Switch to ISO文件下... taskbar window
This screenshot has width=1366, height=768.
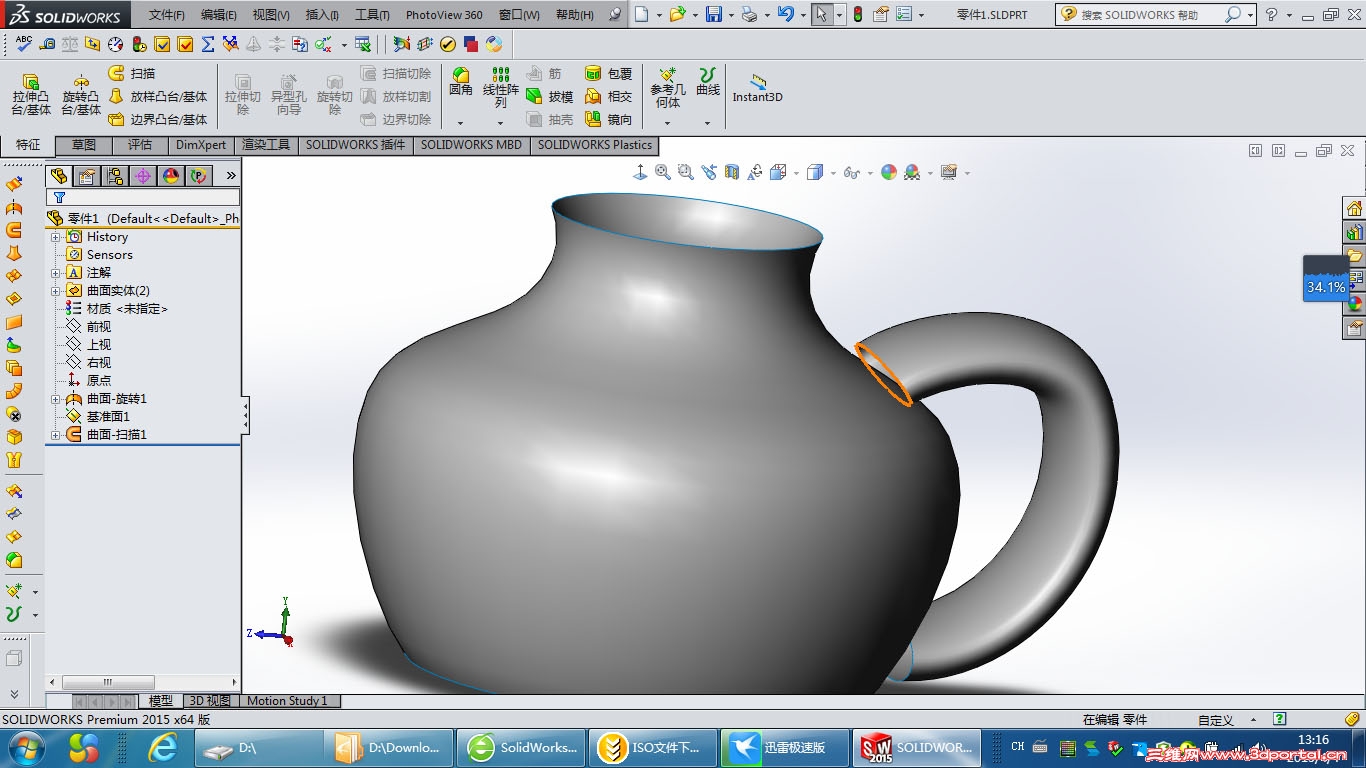pyautogui.click(x=653, y=747)
